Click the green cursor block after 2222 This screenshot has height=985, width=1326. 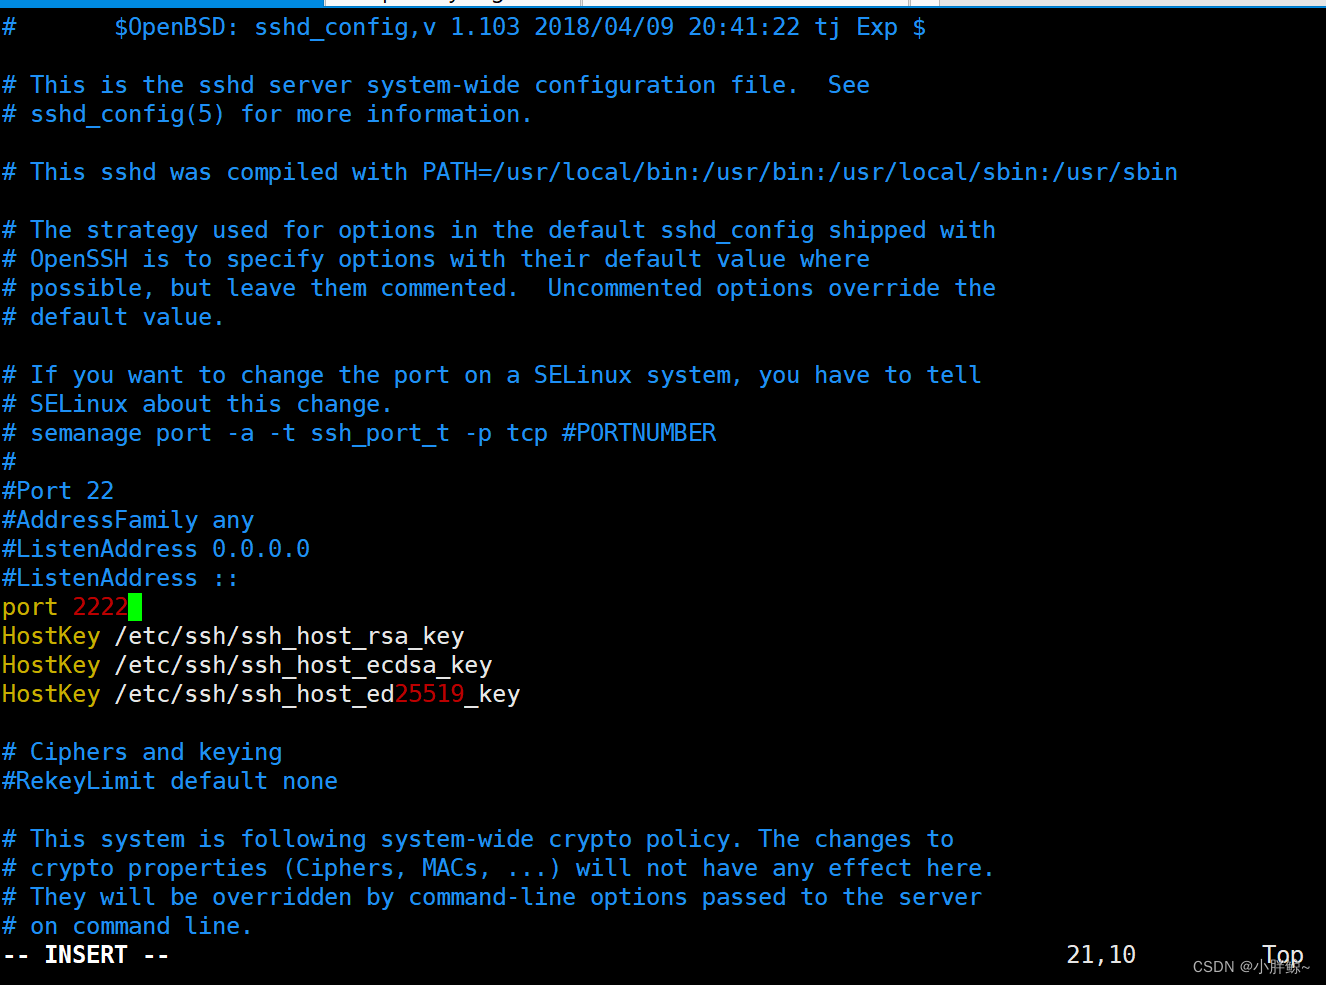click(x=135, y=607)
